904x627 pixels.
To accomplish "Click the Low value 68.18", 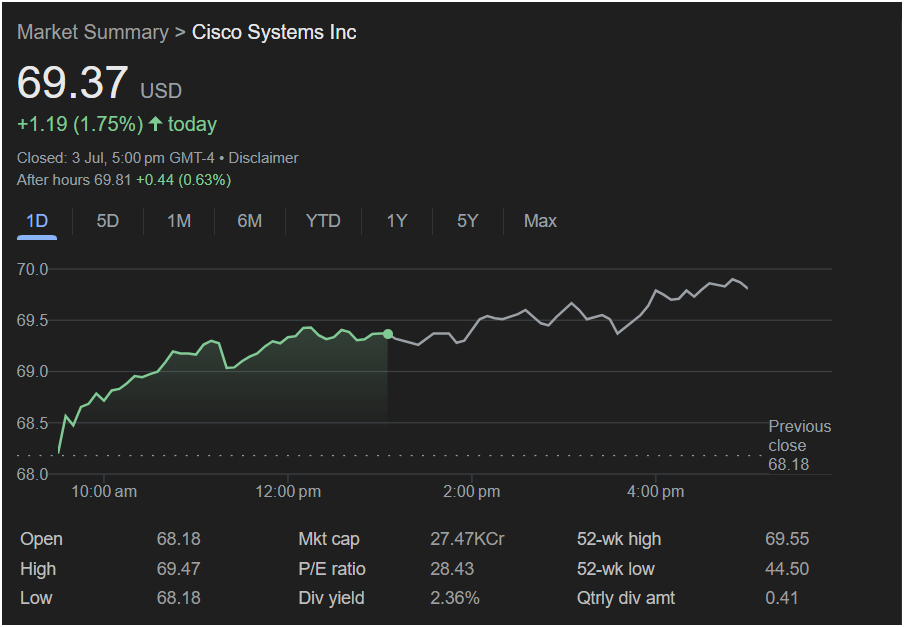I will click(179, 598).
